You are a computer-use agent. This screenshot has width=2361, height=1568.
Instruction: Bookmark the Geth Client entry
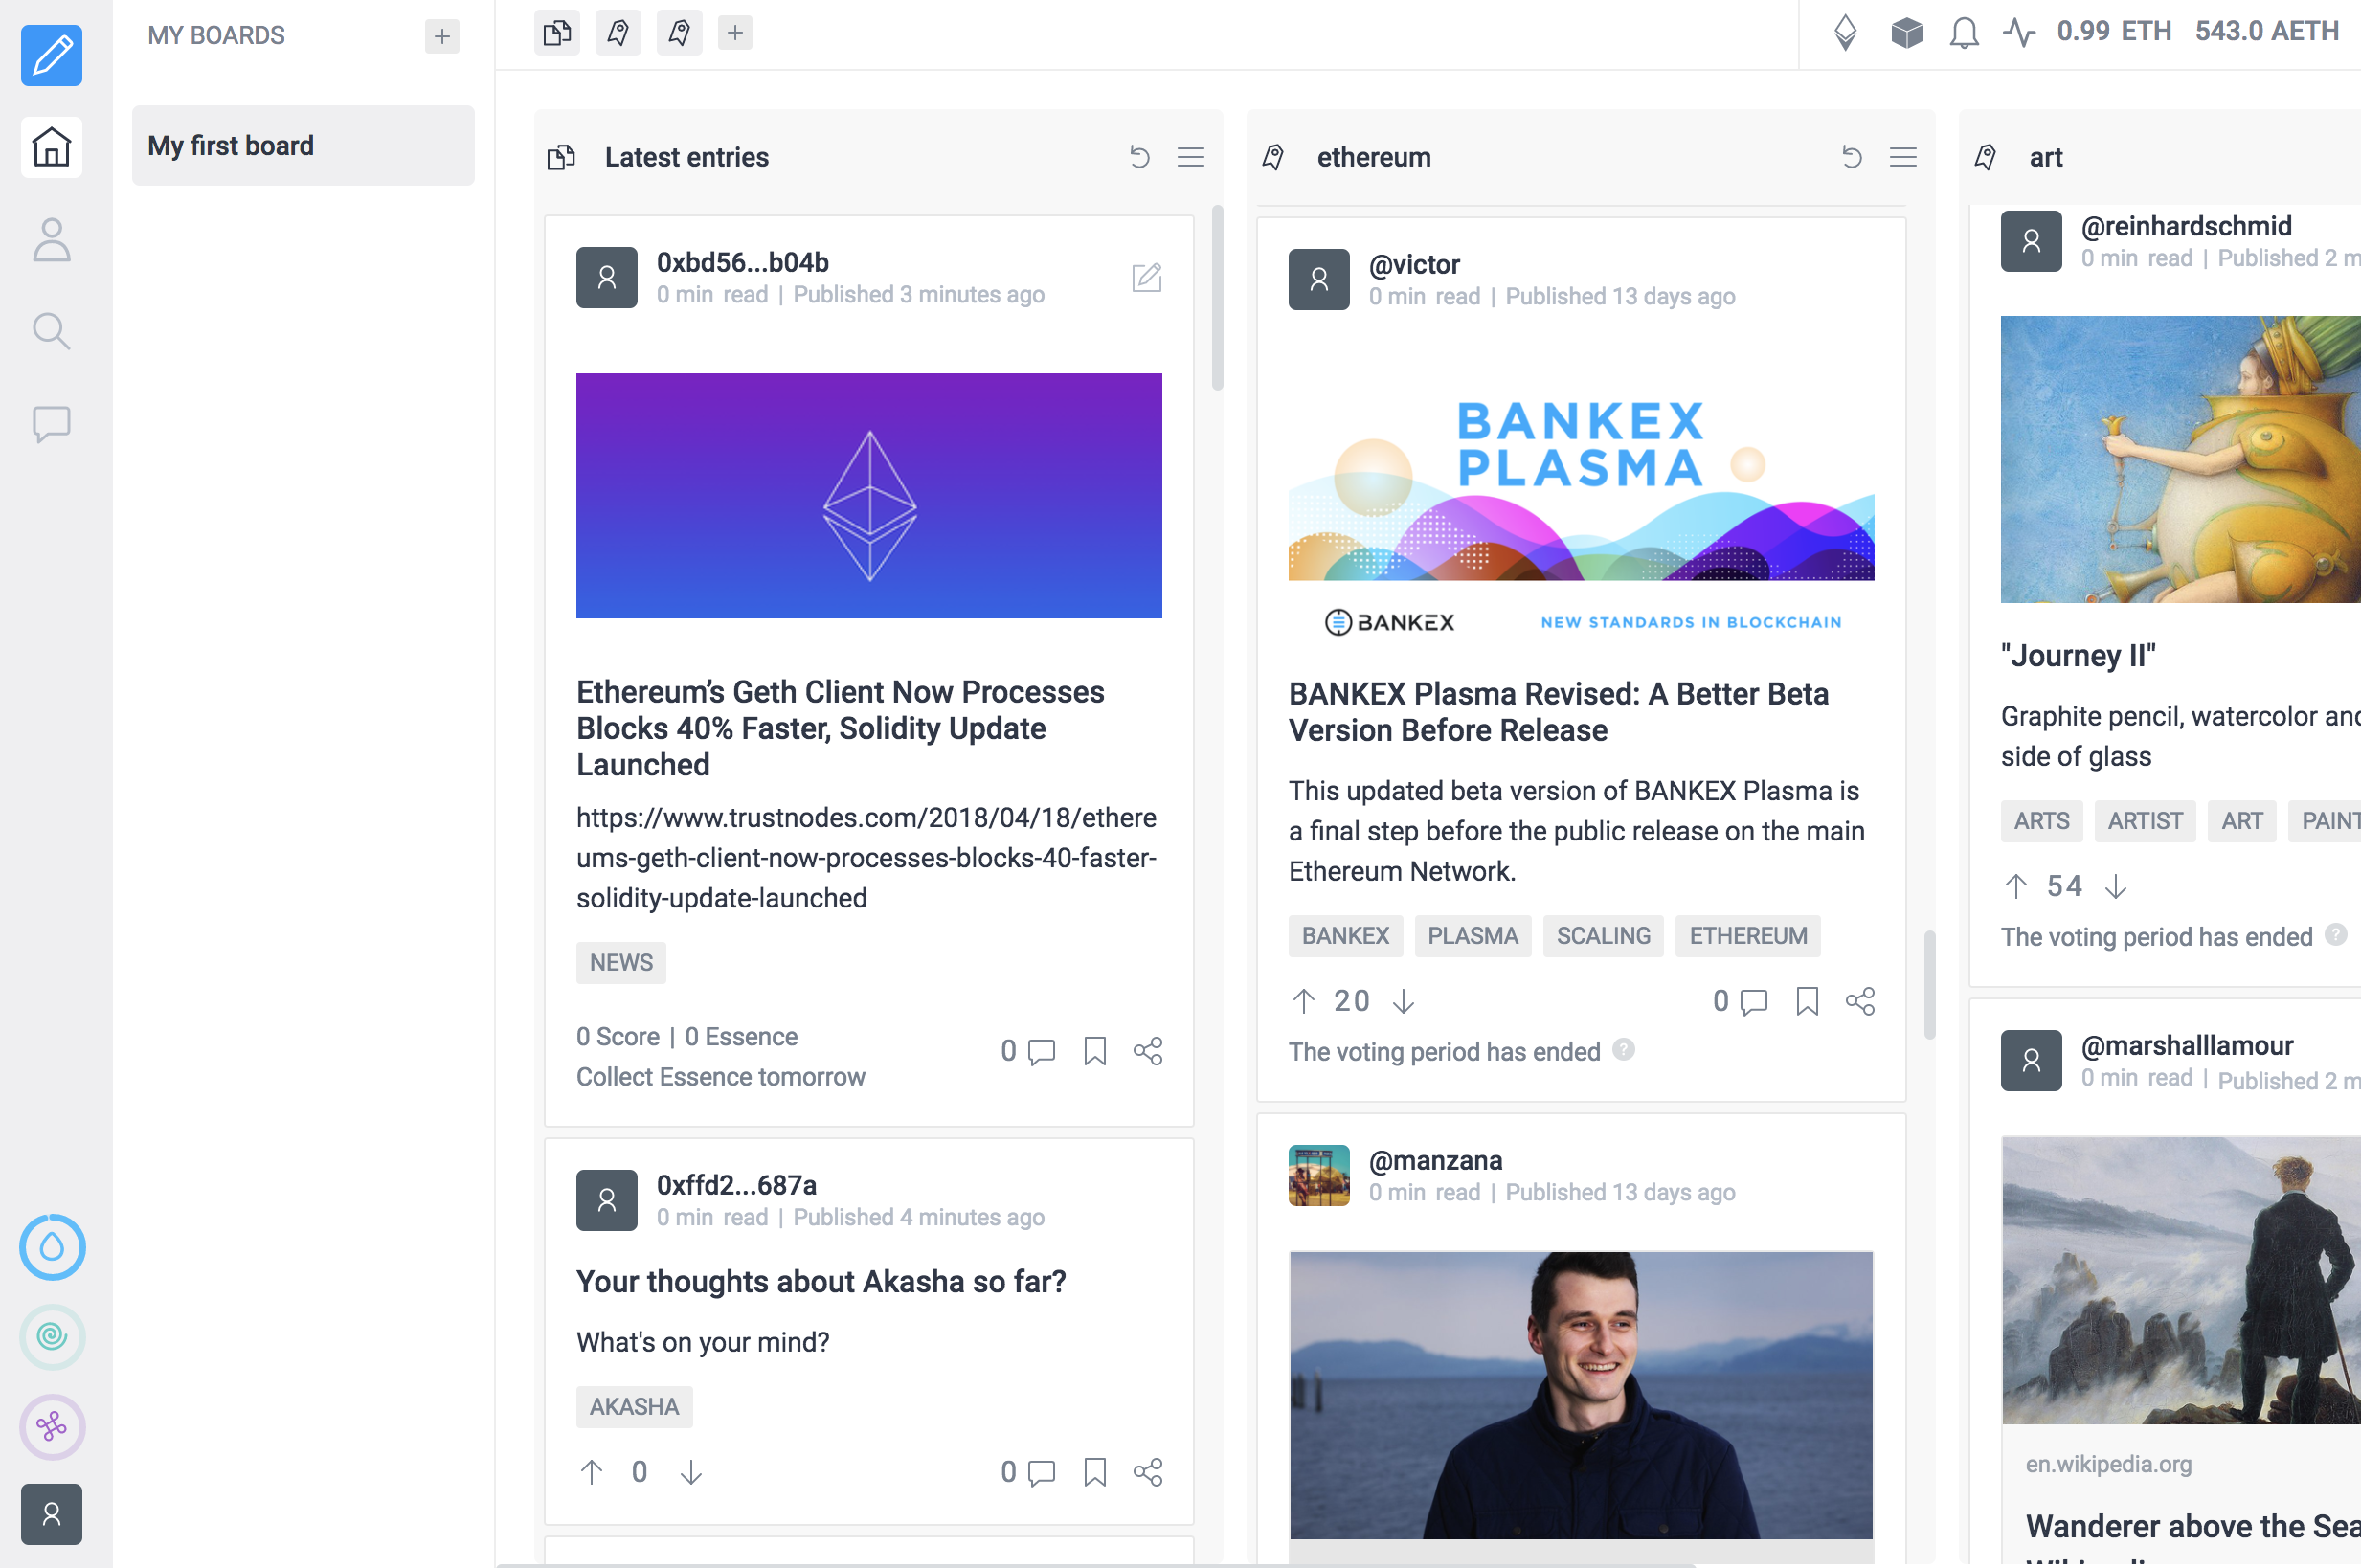1095,1051
